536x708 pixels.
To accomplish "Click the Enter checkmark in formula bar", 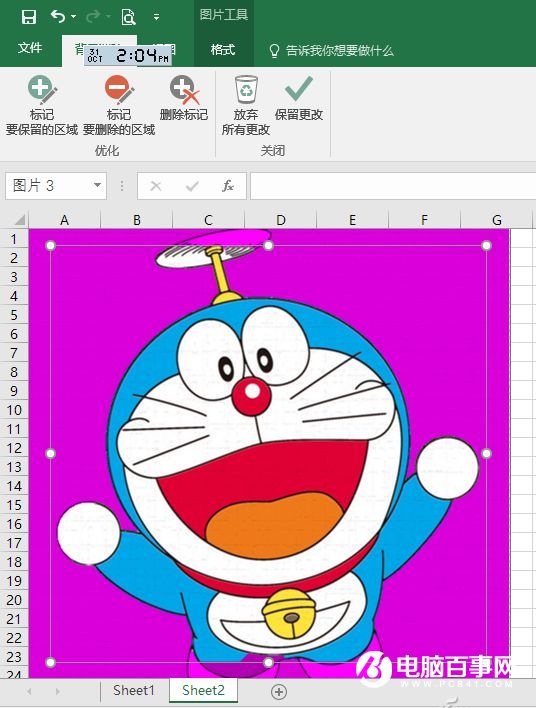I will 192,186.
